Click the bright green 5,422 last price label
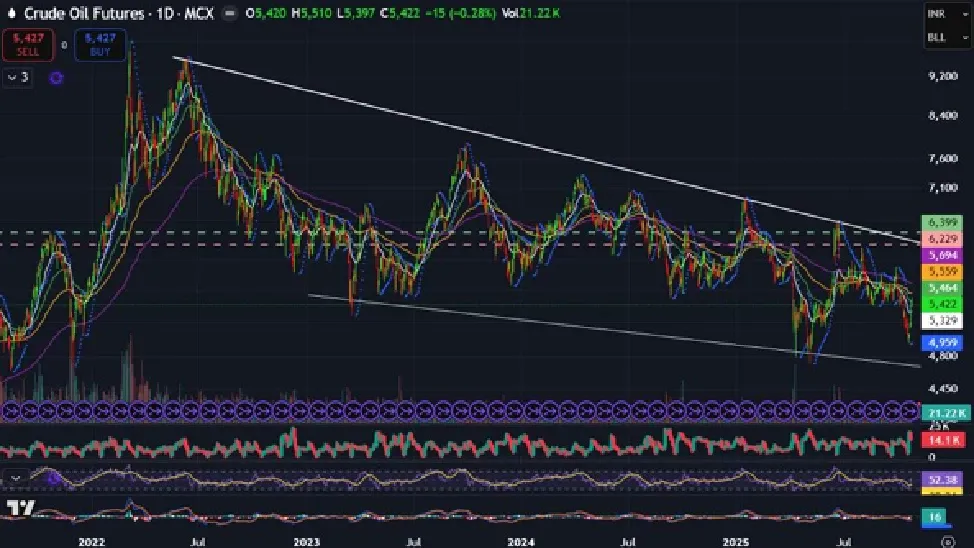Image resolution: width=974 pixels, height=548 pixels. [942, 304]
